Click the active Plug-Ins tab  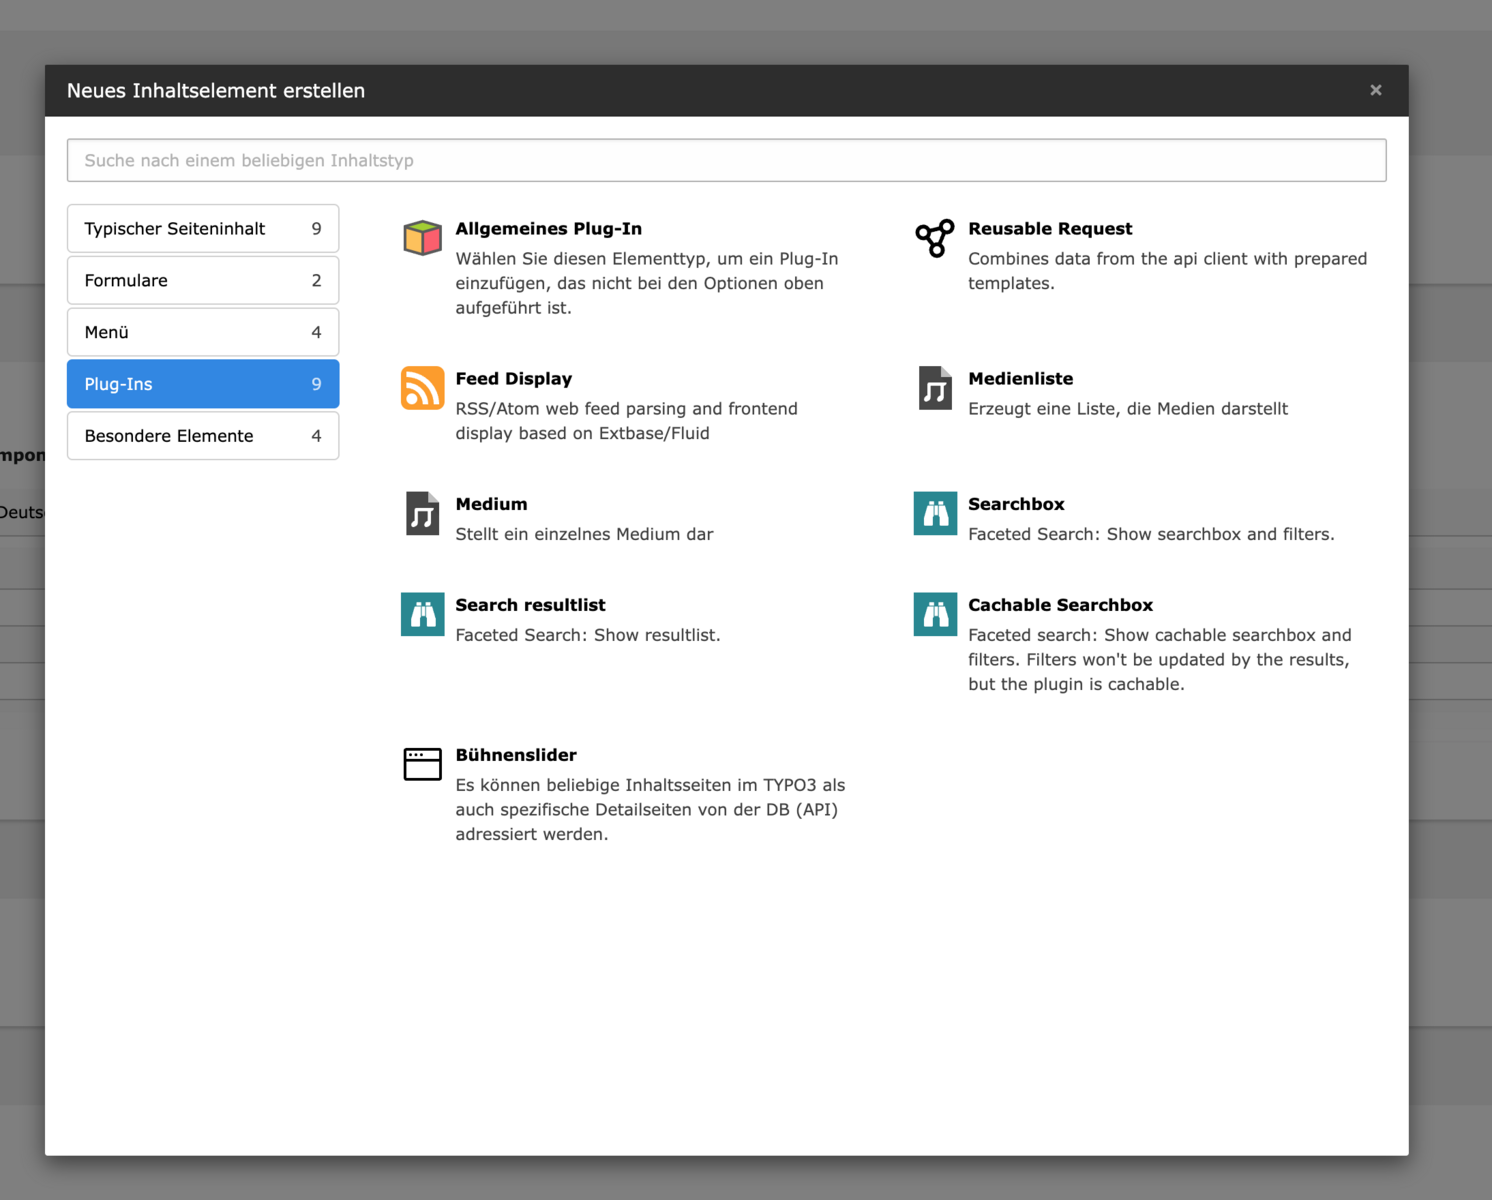(203, 384)
